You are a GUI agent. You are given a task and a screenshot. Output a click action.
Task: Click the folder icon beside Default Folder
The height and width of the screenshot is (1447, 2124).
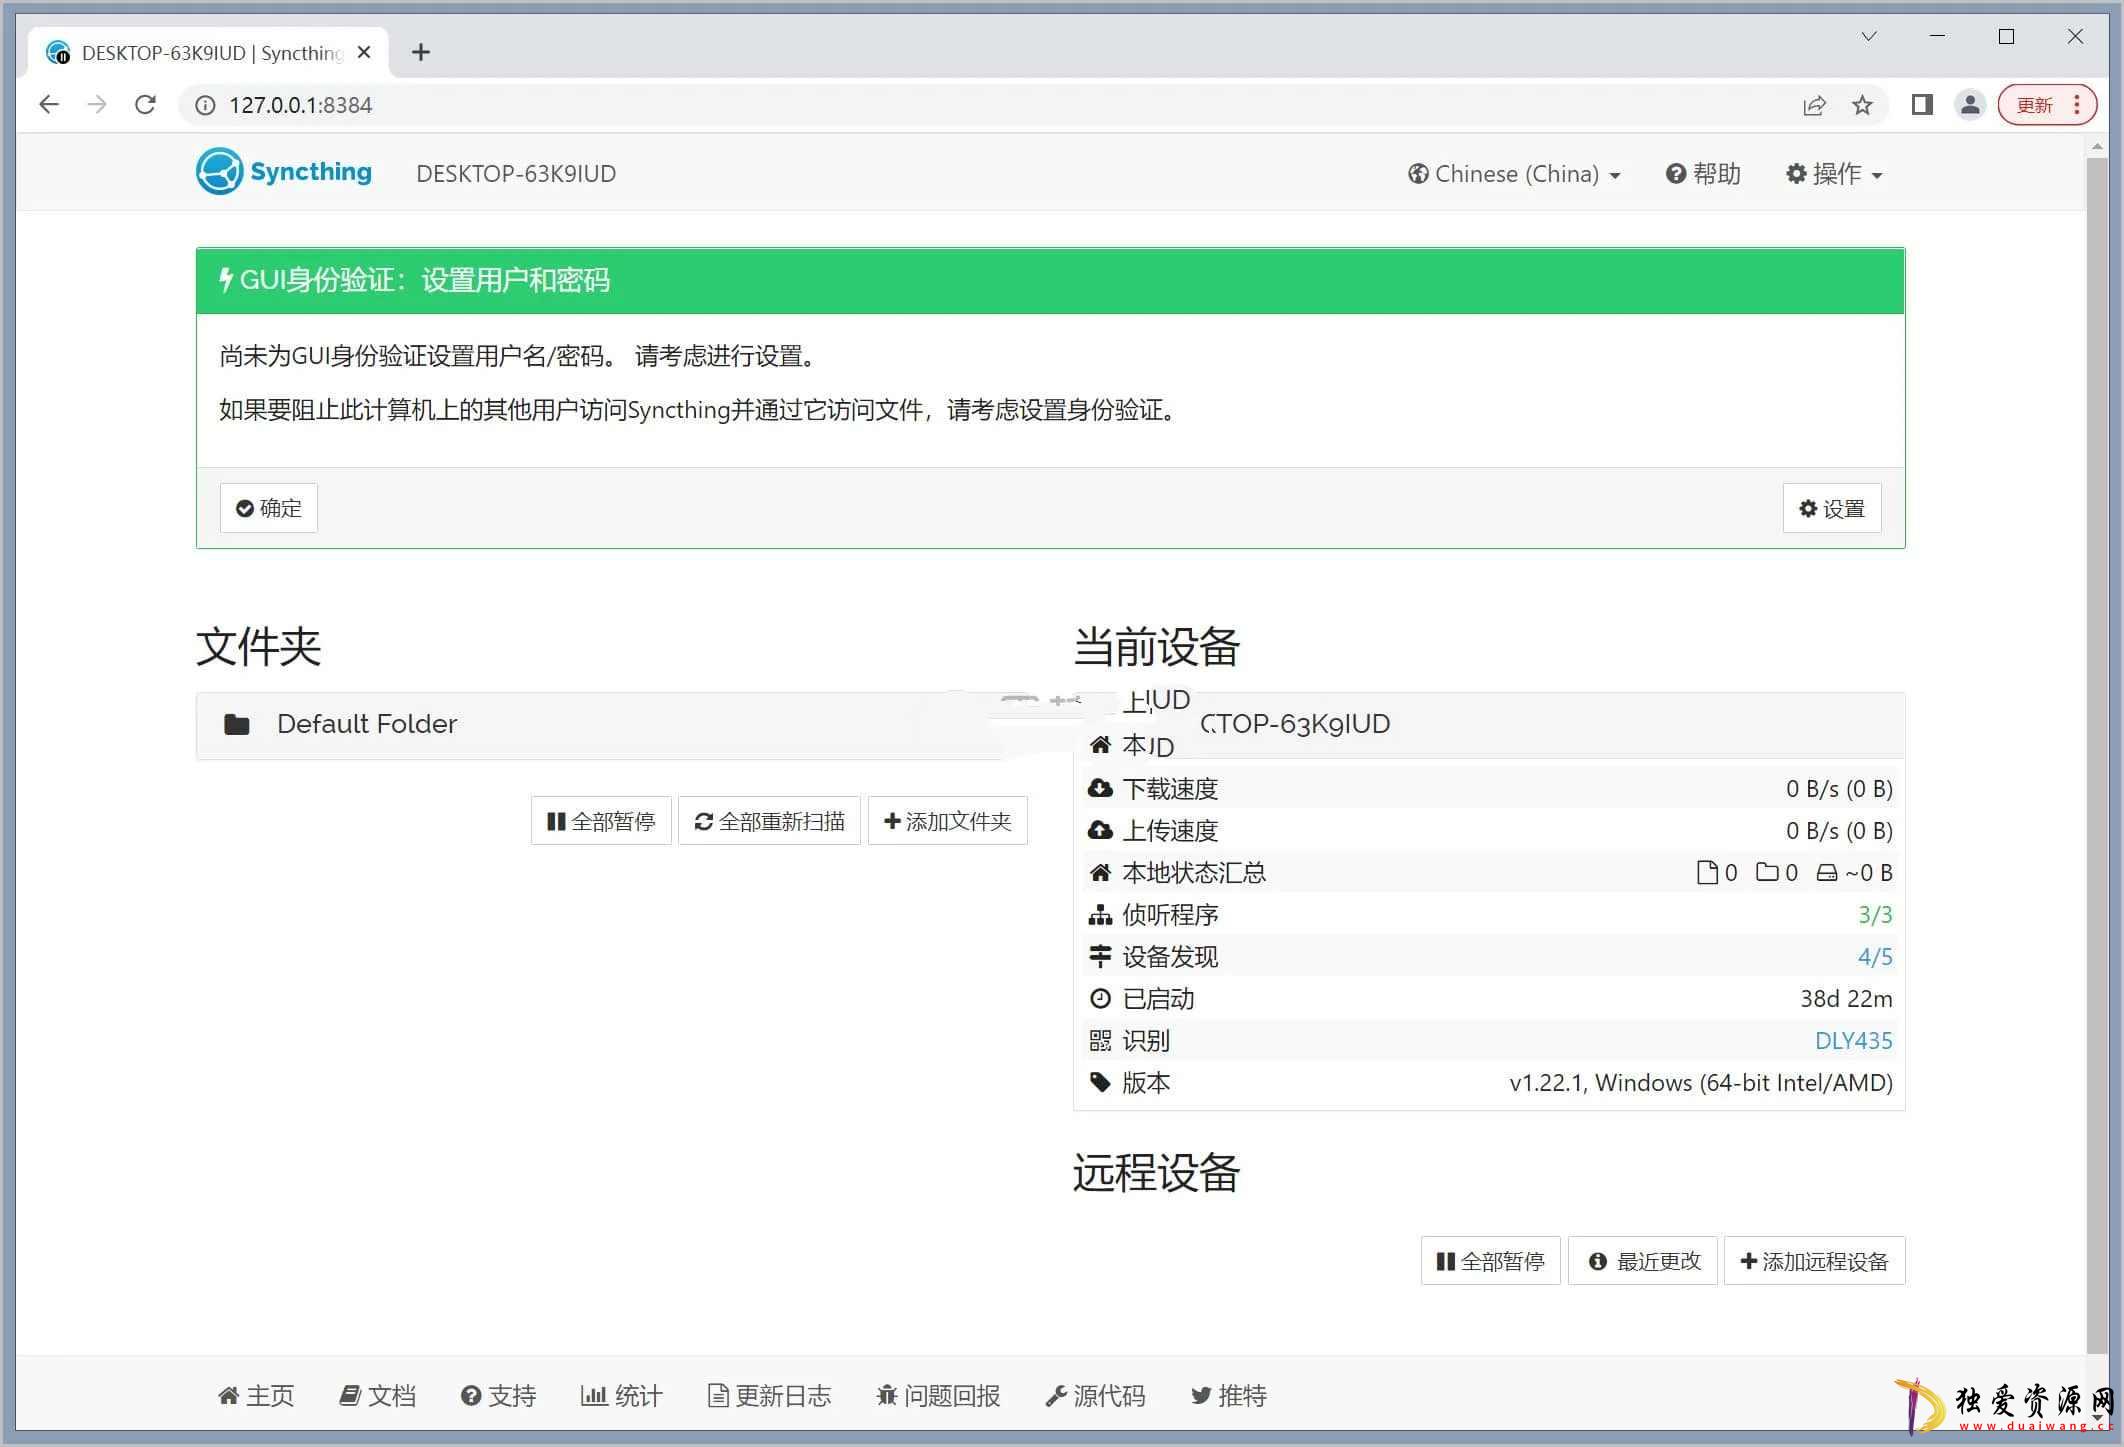237,725
